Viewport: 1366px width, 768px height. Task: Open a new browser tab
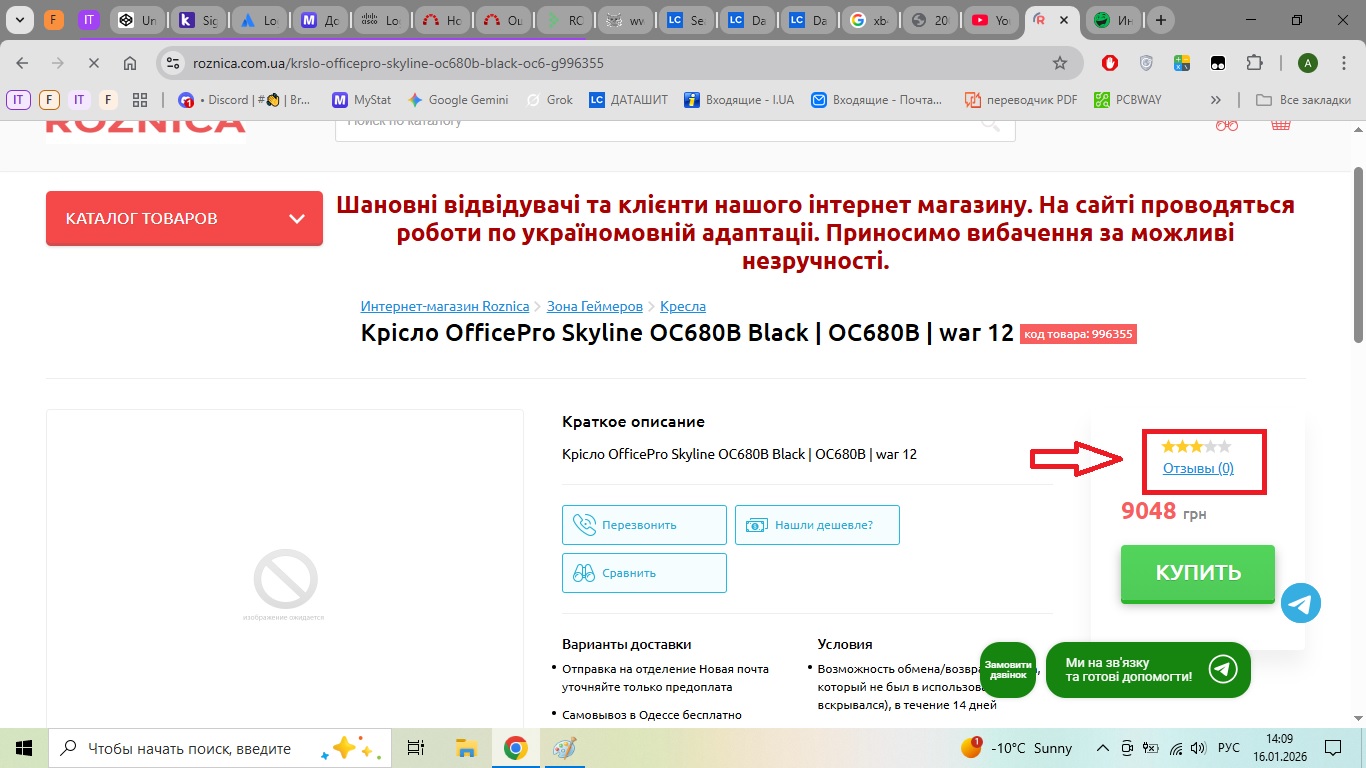pyautogui.click(x=1160, y=20)
